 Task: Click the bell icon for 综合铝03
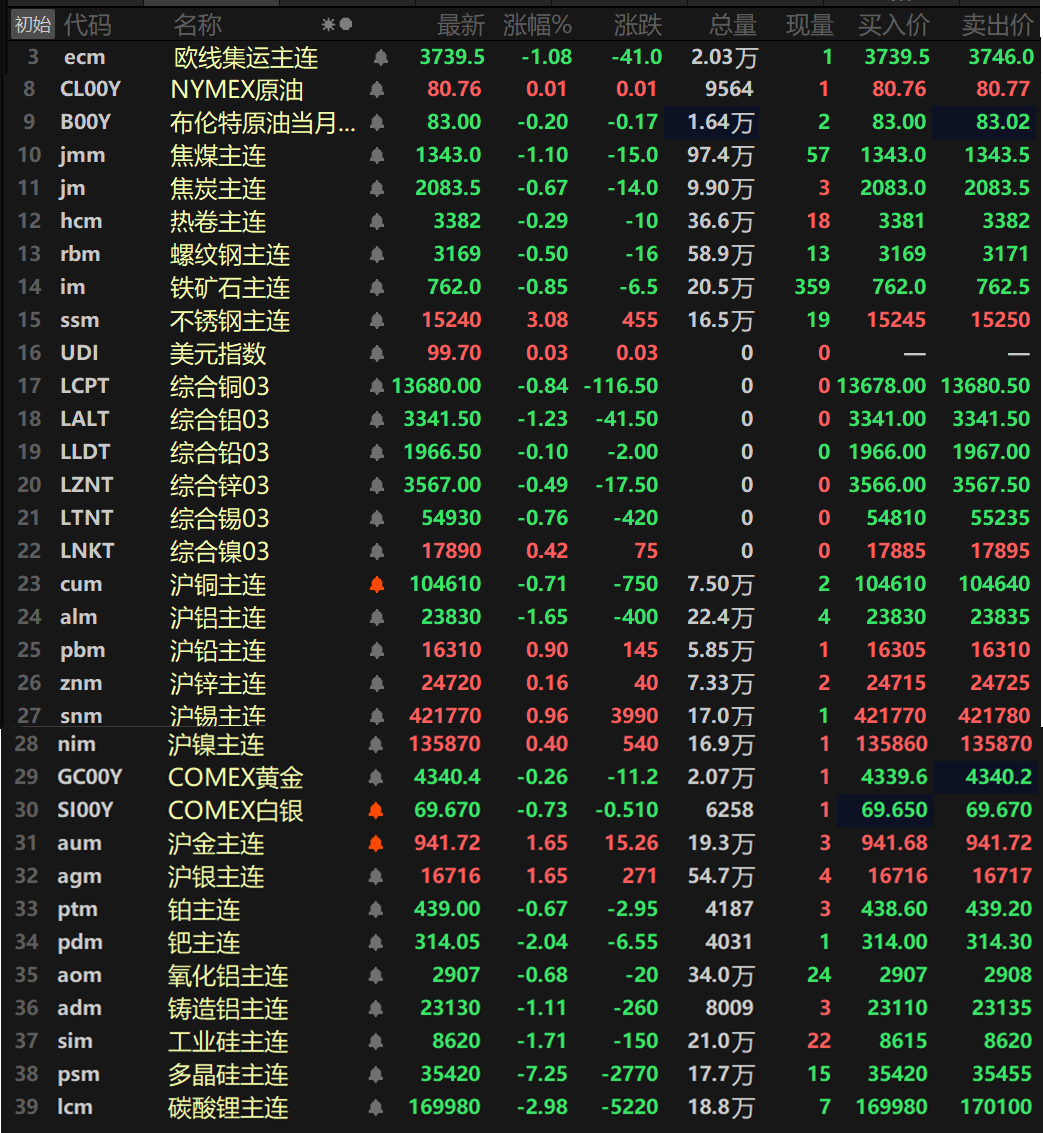point(377,419)
